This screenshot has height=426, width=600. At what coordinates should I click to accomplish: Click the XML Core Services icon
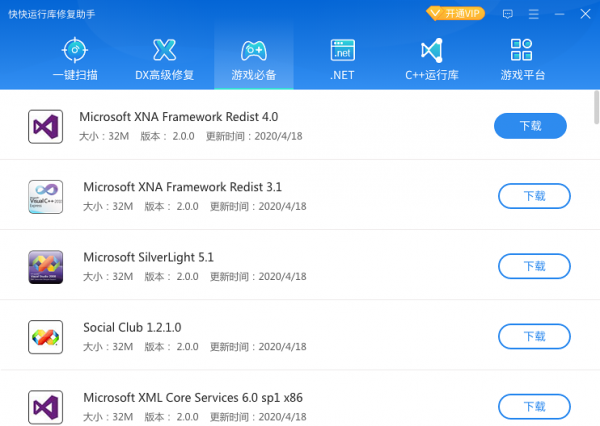45,406
